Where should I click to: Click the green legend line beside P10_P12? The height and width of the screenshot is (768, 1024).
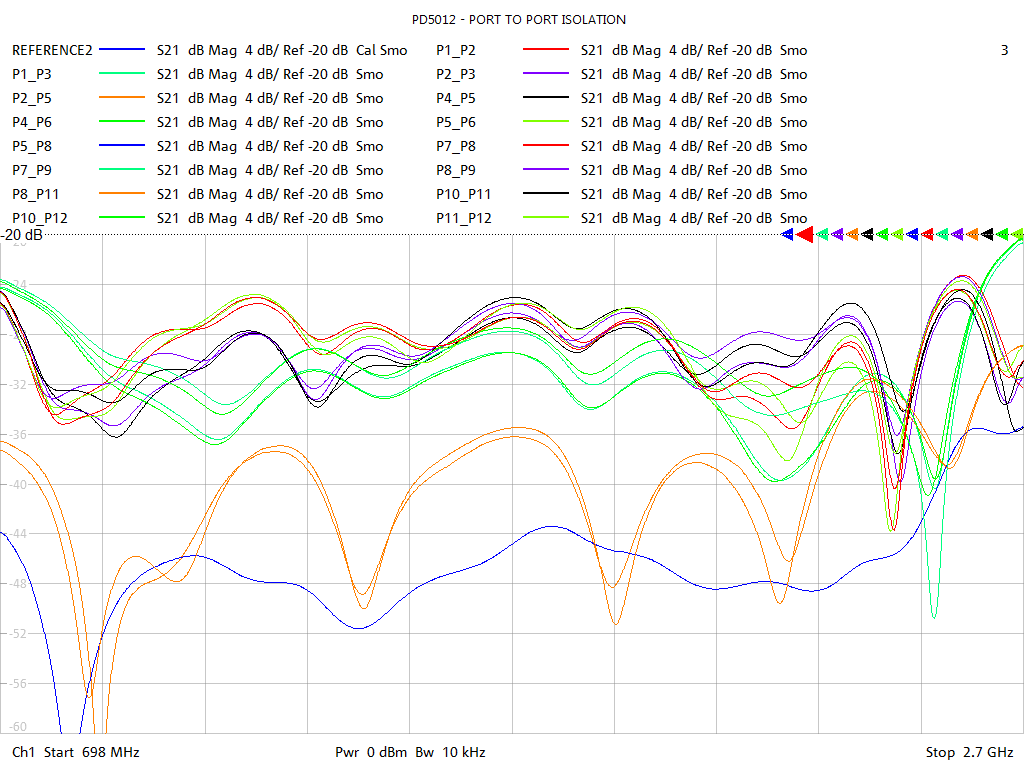pyautogui.click(x=121, y=217)
